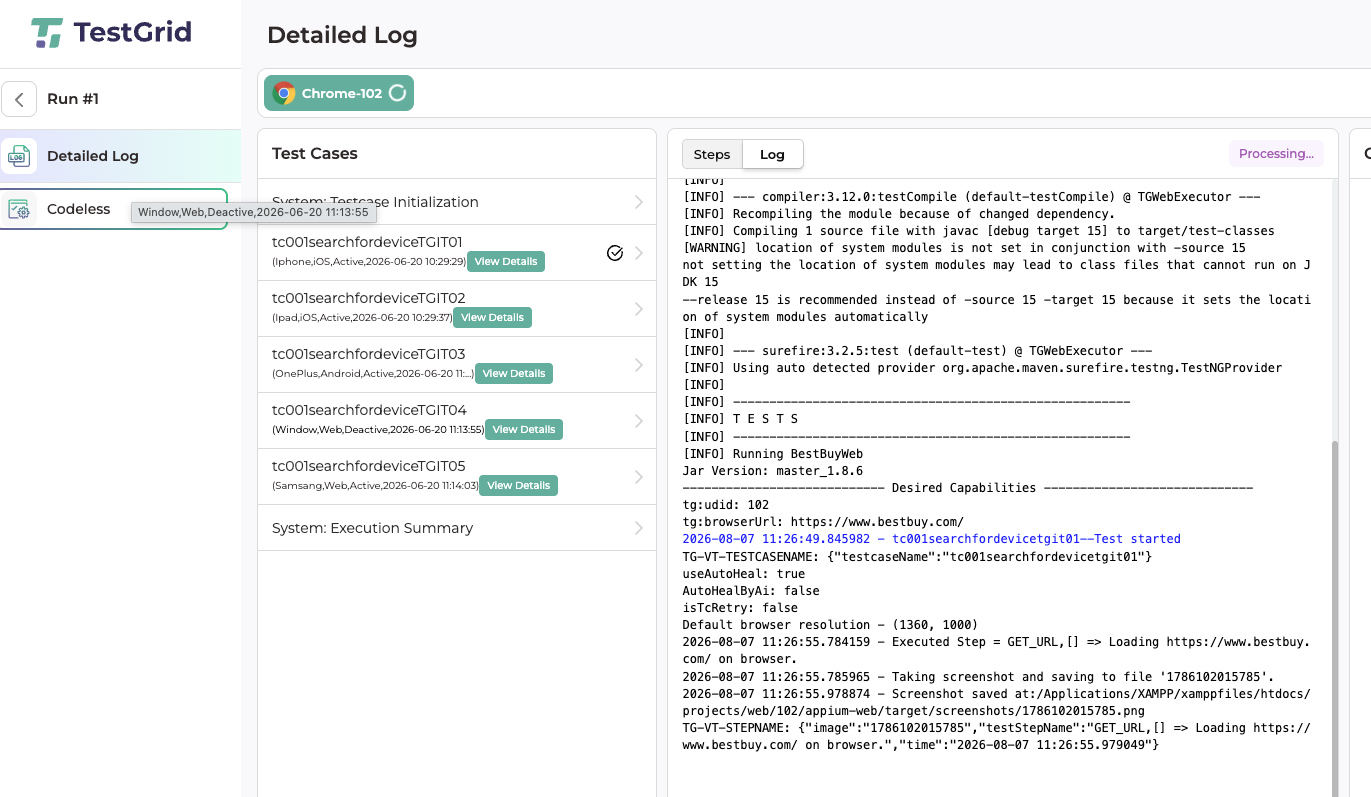Screen dimensions: 1371x797
Task: Open Detailed Log in sidebar
Action: (x=120, y=156)
